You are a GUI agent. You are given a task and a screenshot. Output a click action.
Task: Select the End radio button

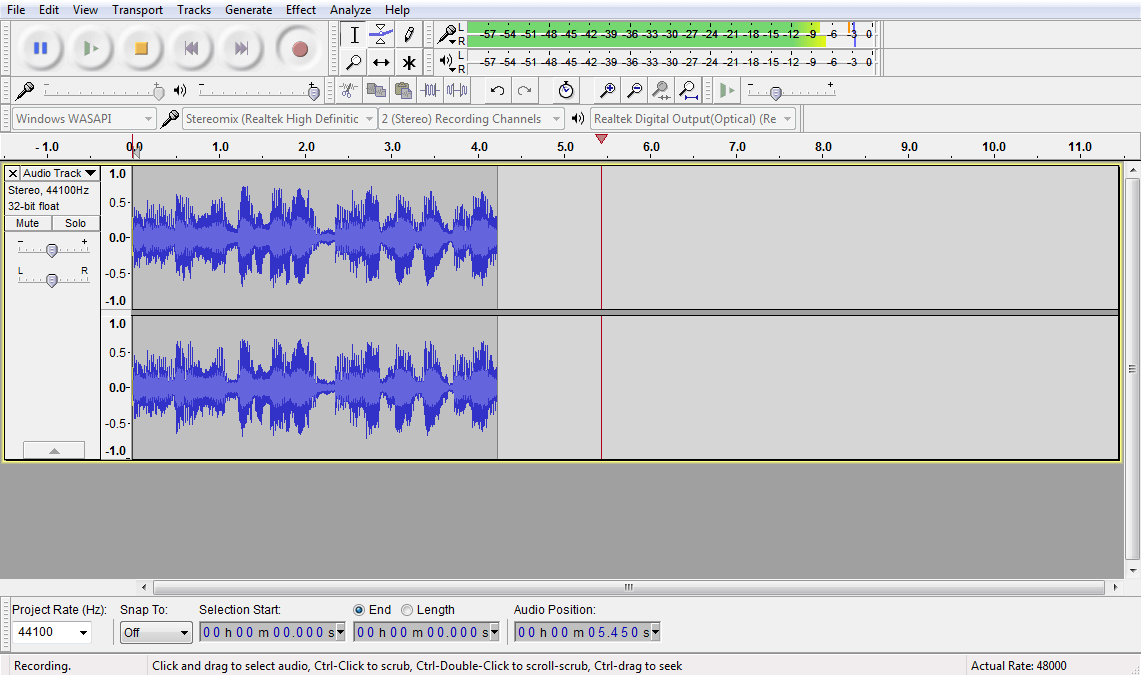359,610
